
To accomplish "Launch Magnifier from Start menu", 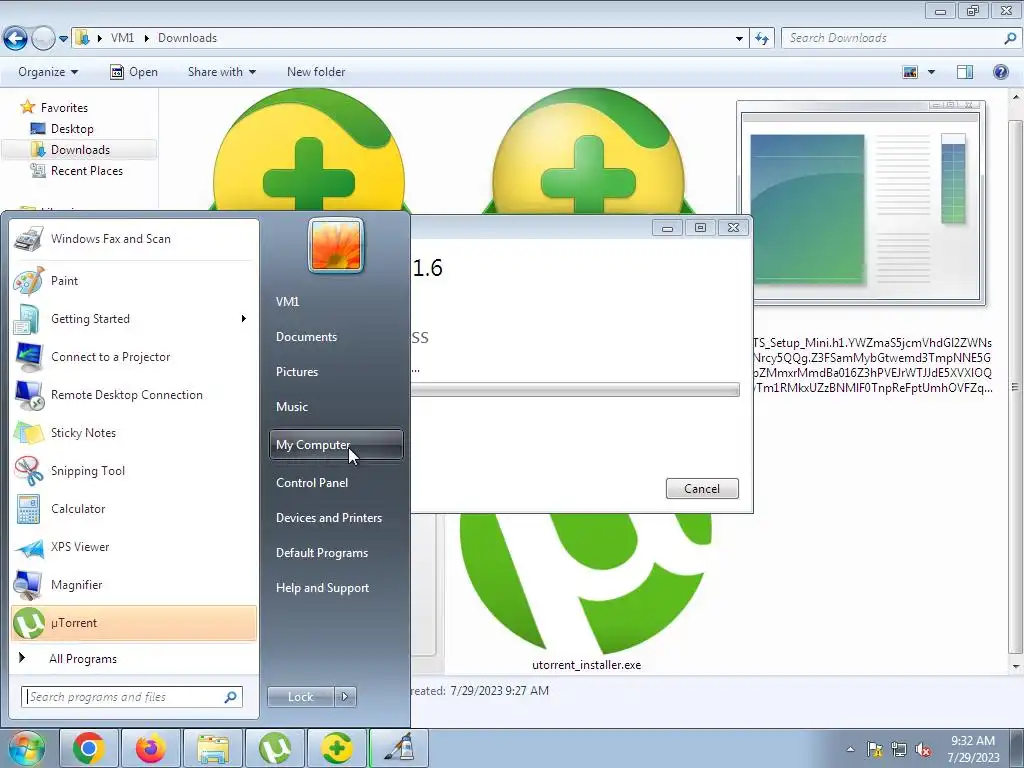I will pyautogui.click(x=134, y=584).
